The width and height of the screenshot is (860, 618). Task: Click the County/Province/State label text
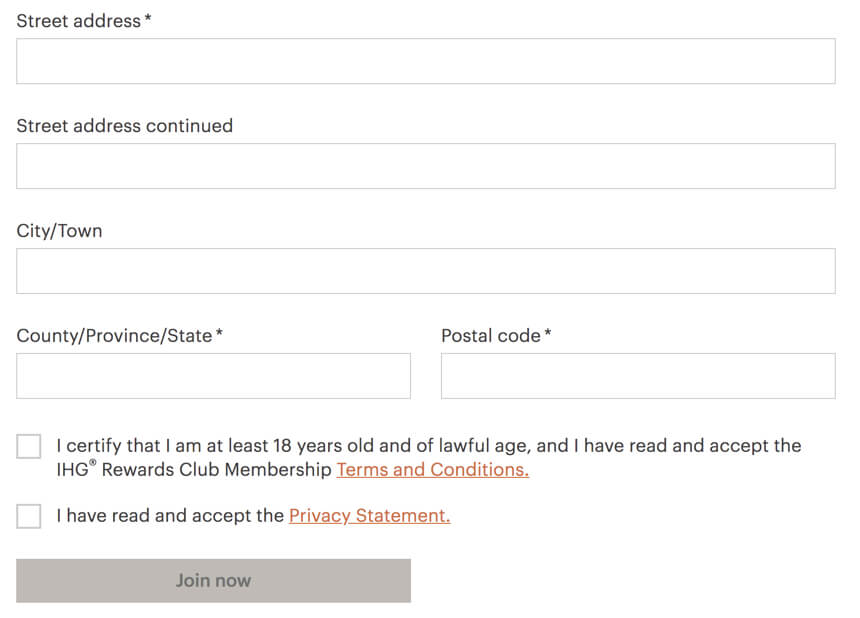tap(114, 336)
